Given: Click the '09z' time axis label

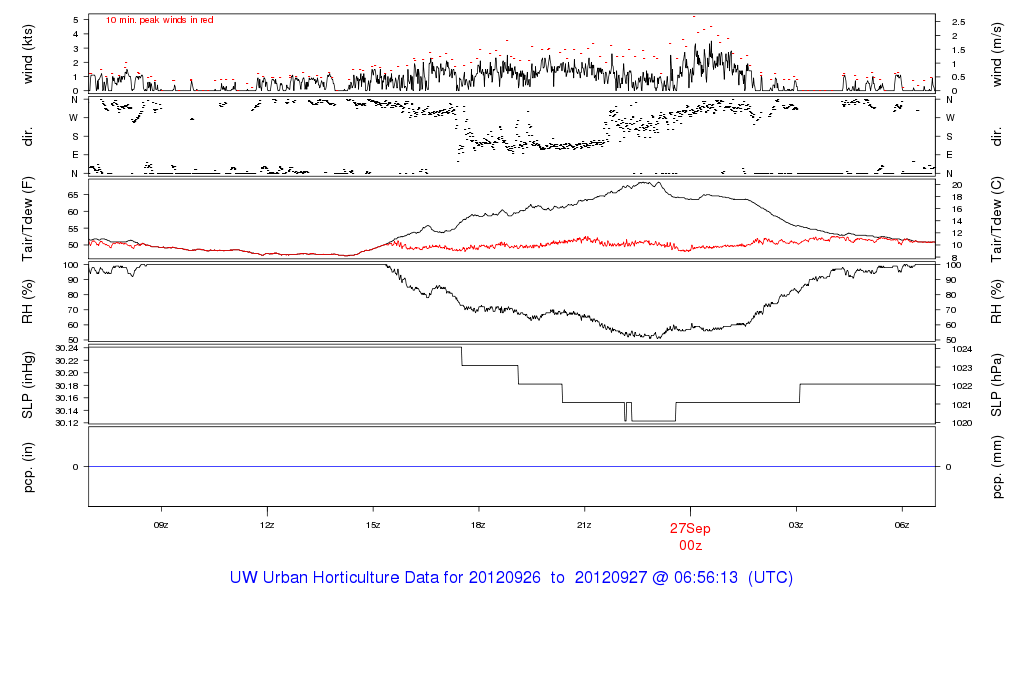Looking at the screenshot, I should coord(161,525).
